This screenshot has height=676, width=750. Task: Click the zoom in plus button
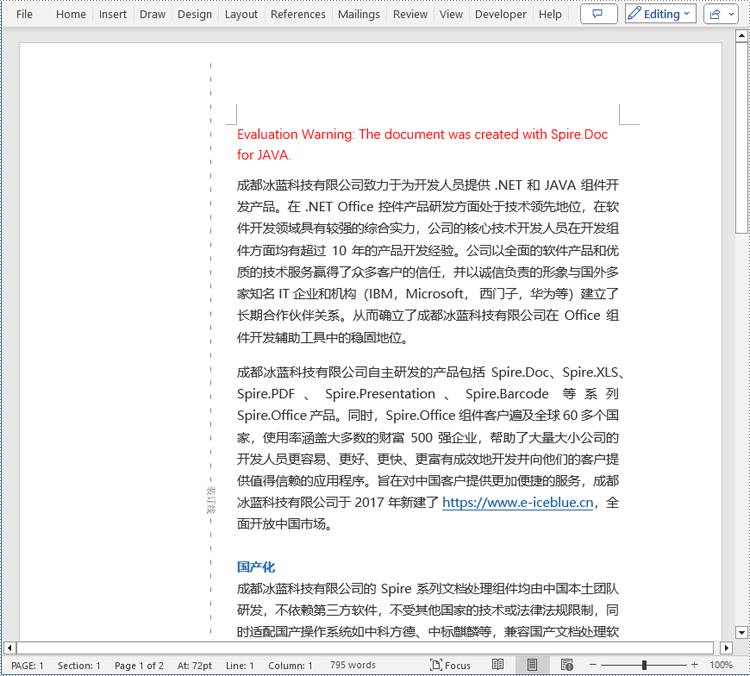click(x=695, y=665)
